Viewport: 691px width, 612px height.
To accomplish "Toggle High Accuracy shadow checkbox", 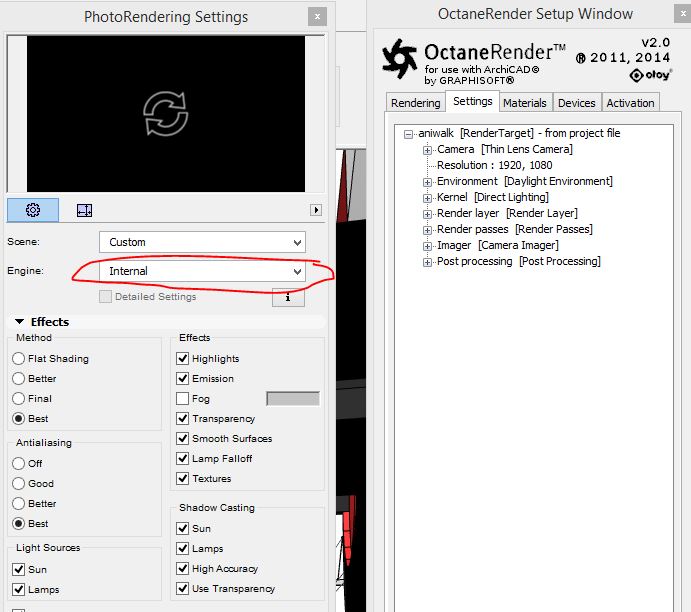I will pos(182,568).
